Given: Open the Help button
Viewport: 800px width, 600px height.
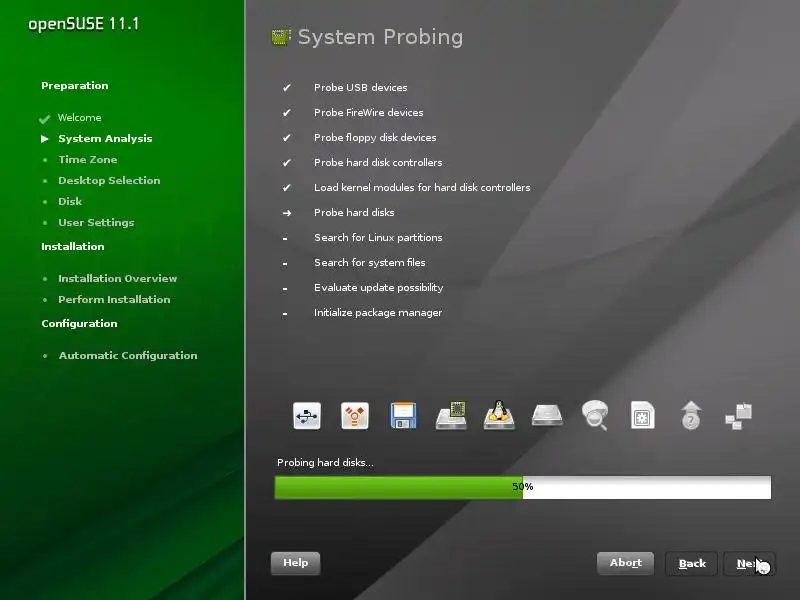Looking at the screenshot, I should (x=295, y=563).
